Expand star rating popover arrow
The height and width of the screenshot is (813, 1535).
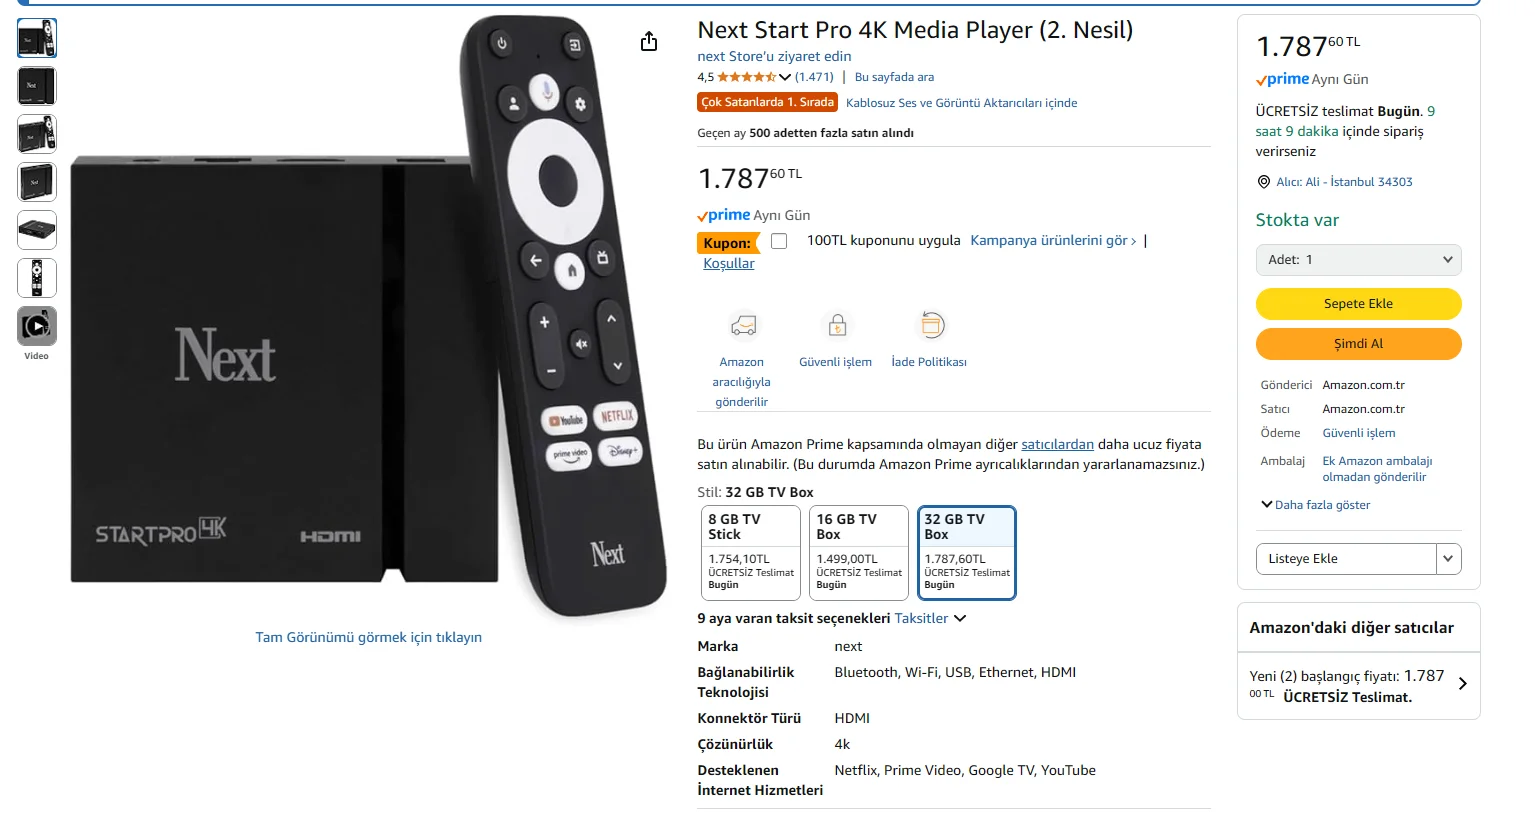(785, 77)
